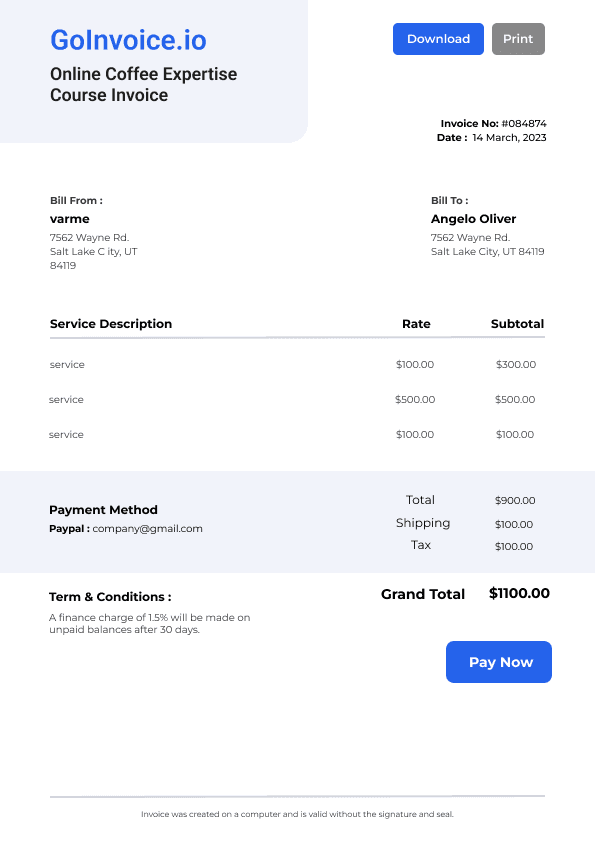Click the Paypal email company@gmail.com
Viewport: 595px width, 842px height.
pyautogui.click(x=148, y=528)
